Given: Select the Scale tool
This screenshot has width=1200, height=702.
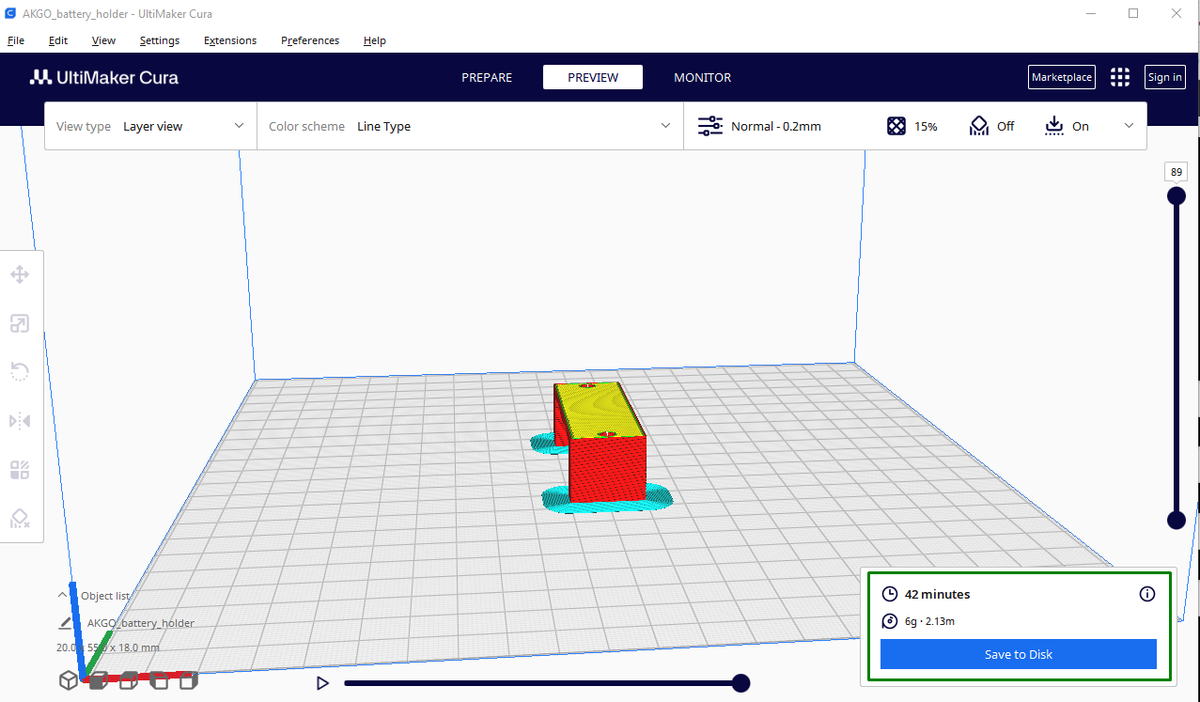Looking at the screenshot, I should coord(20,323).
